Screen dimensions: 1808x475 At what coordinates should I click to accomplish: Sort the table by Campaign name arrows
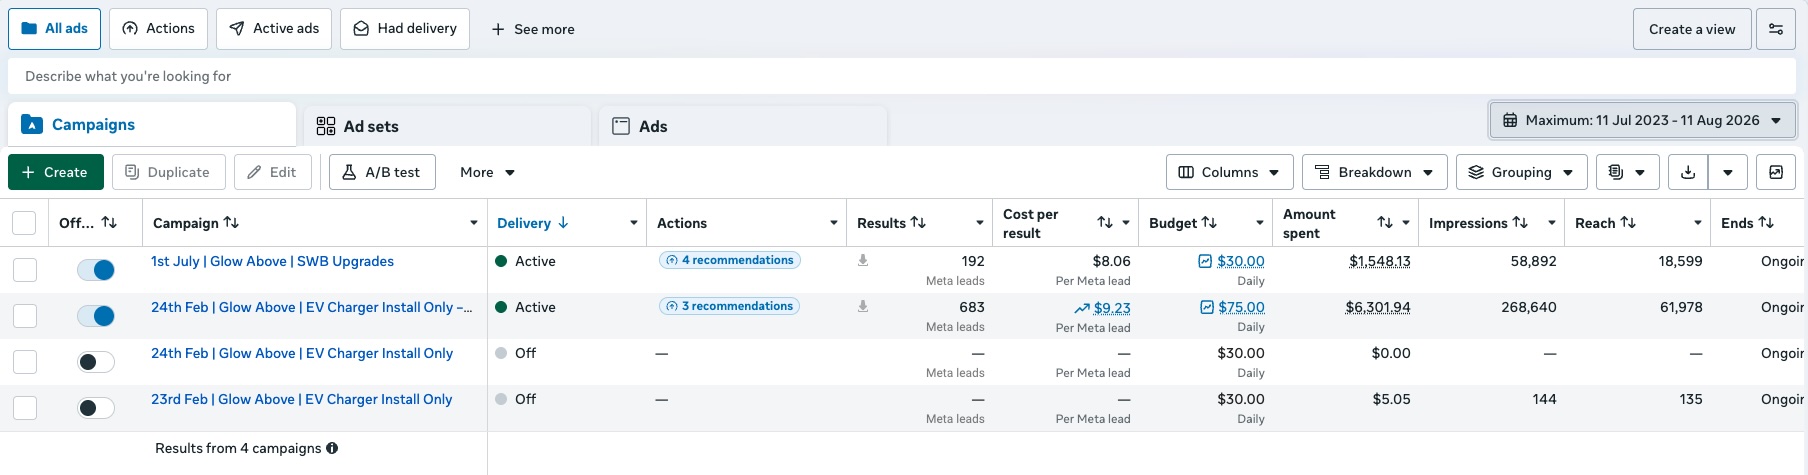pos(231,223)
